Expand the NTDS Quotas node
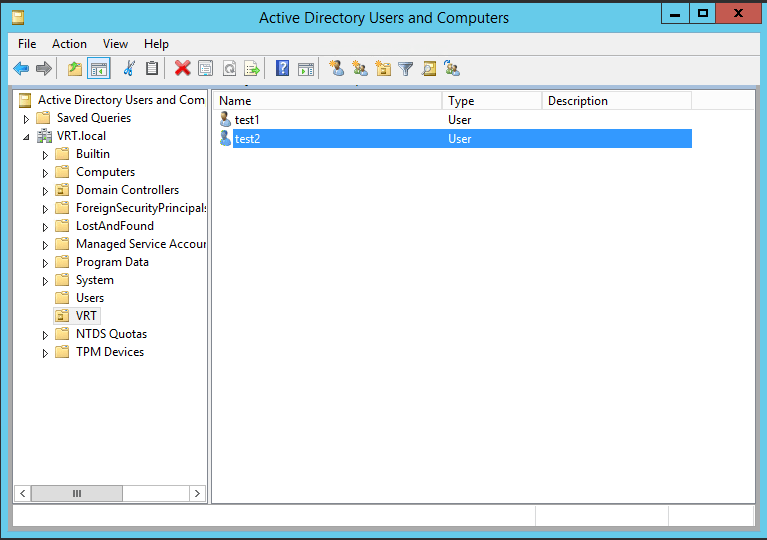767x540 pixels. 45,335
